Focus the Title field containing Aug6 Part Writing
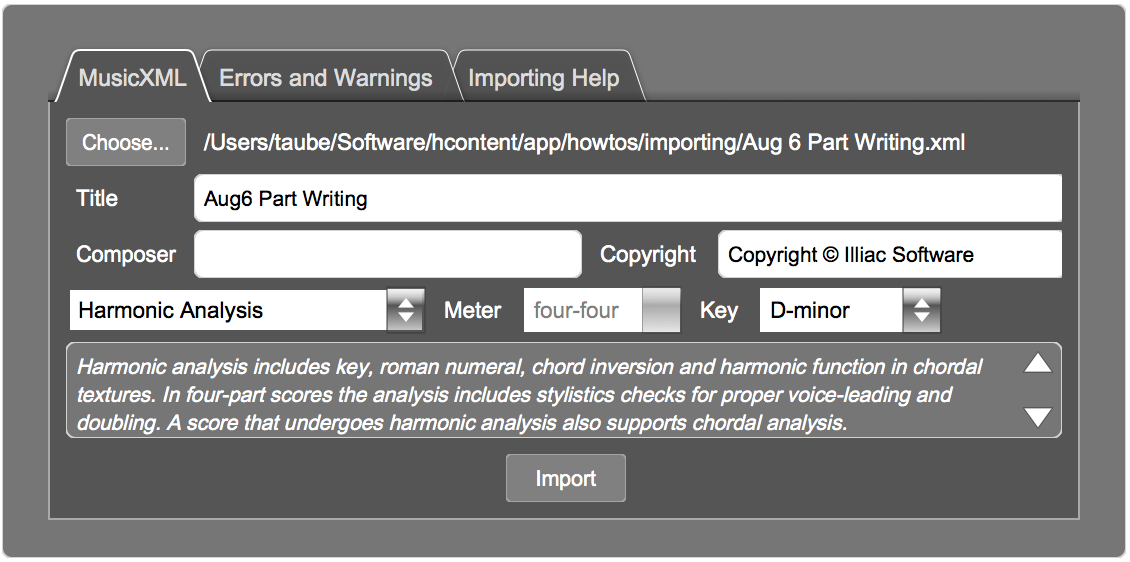Image resolution: width=1130 pixels, height=562 pixels. pos(627,199)
